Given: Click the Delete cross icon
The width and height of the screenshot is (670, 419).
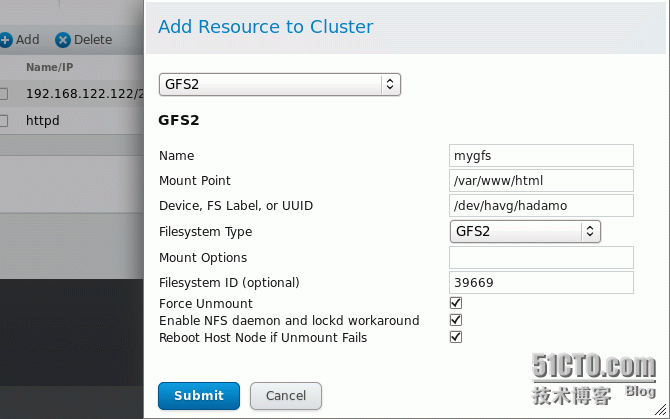Looking at the screenshot, I should point(63,40).
